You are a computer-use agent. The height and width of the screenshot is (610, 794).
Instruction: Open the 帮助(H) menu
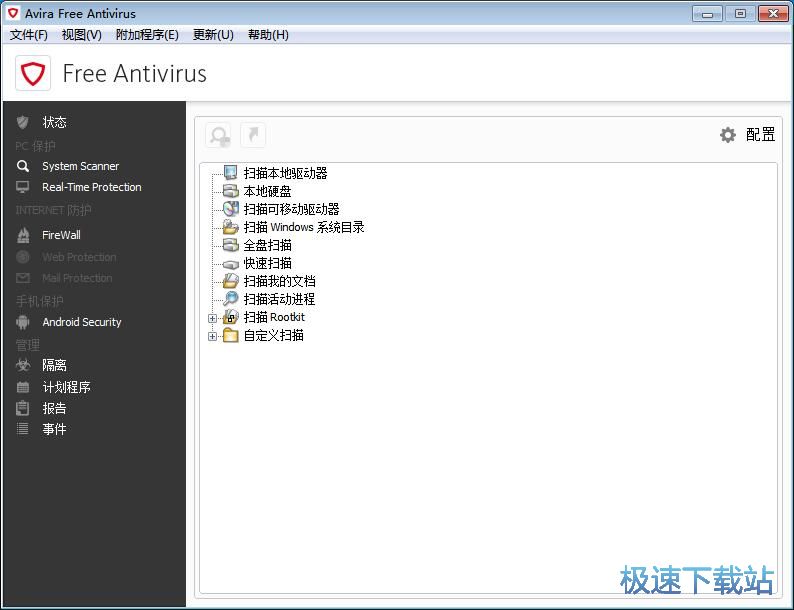pyautogui.click(x=268, y=34)
